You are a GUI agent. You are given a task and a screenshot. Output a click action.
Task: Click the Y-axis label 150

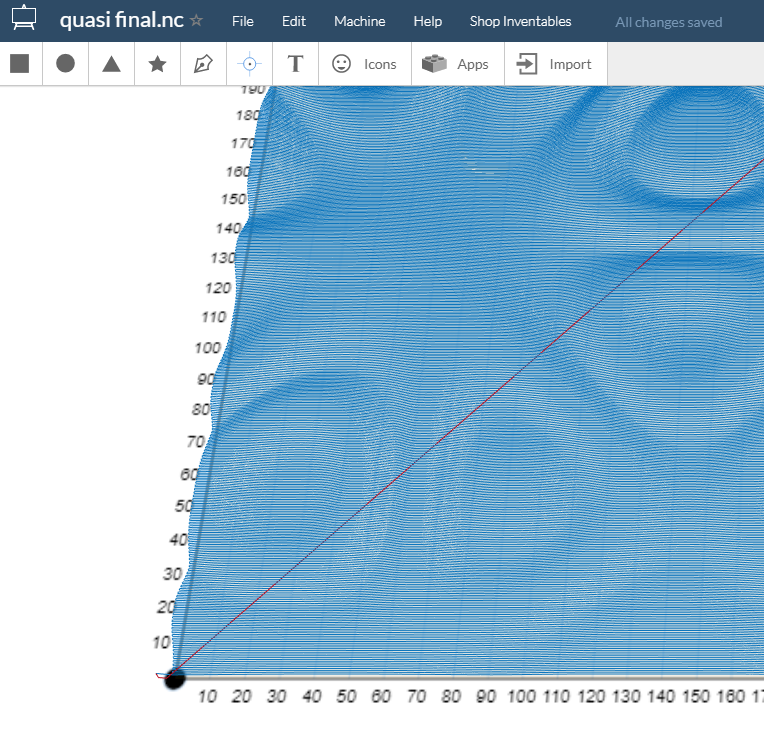point(233,199)
